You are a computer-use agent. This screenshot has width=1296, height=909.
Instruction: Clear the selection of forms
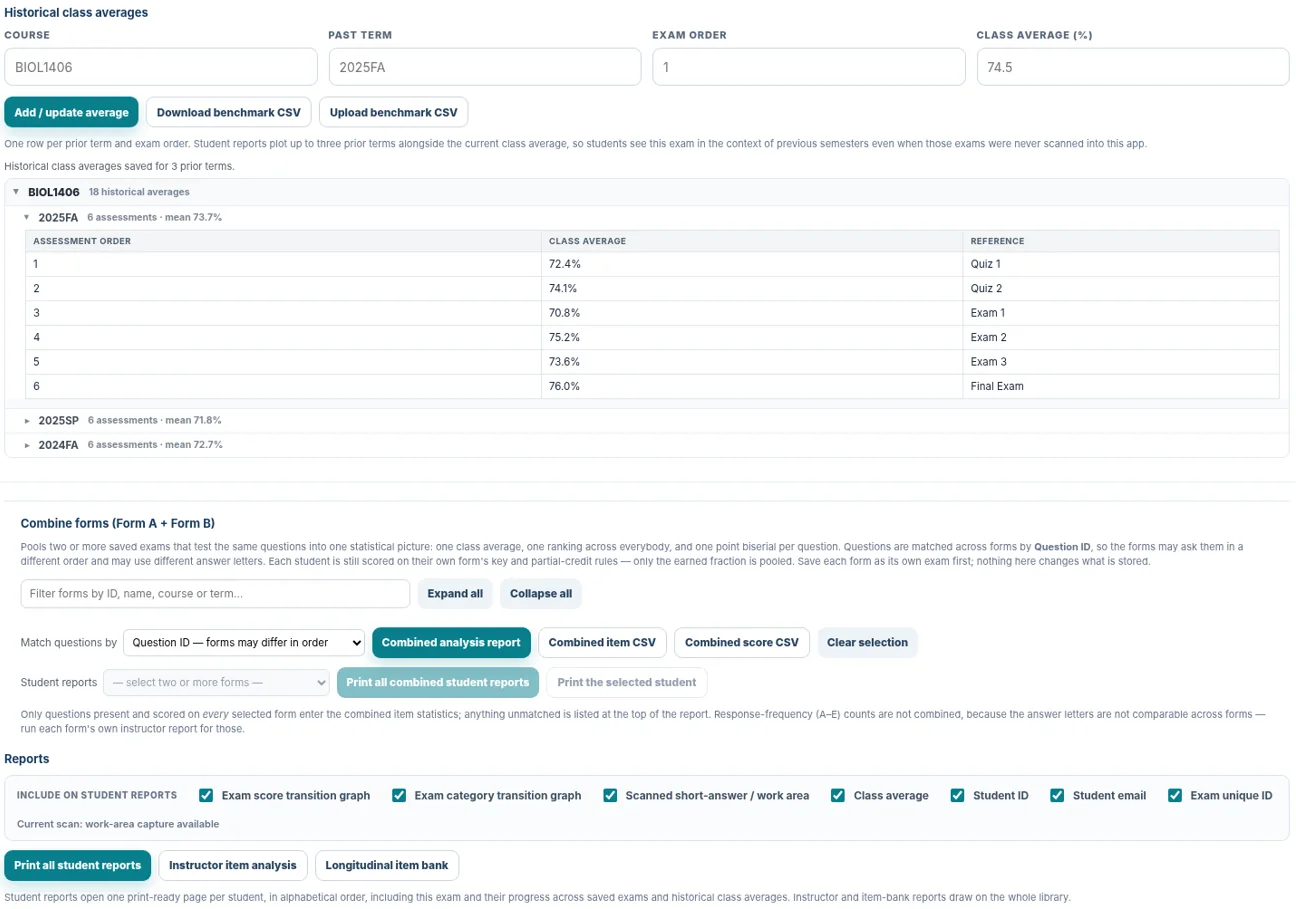(868, 642)
